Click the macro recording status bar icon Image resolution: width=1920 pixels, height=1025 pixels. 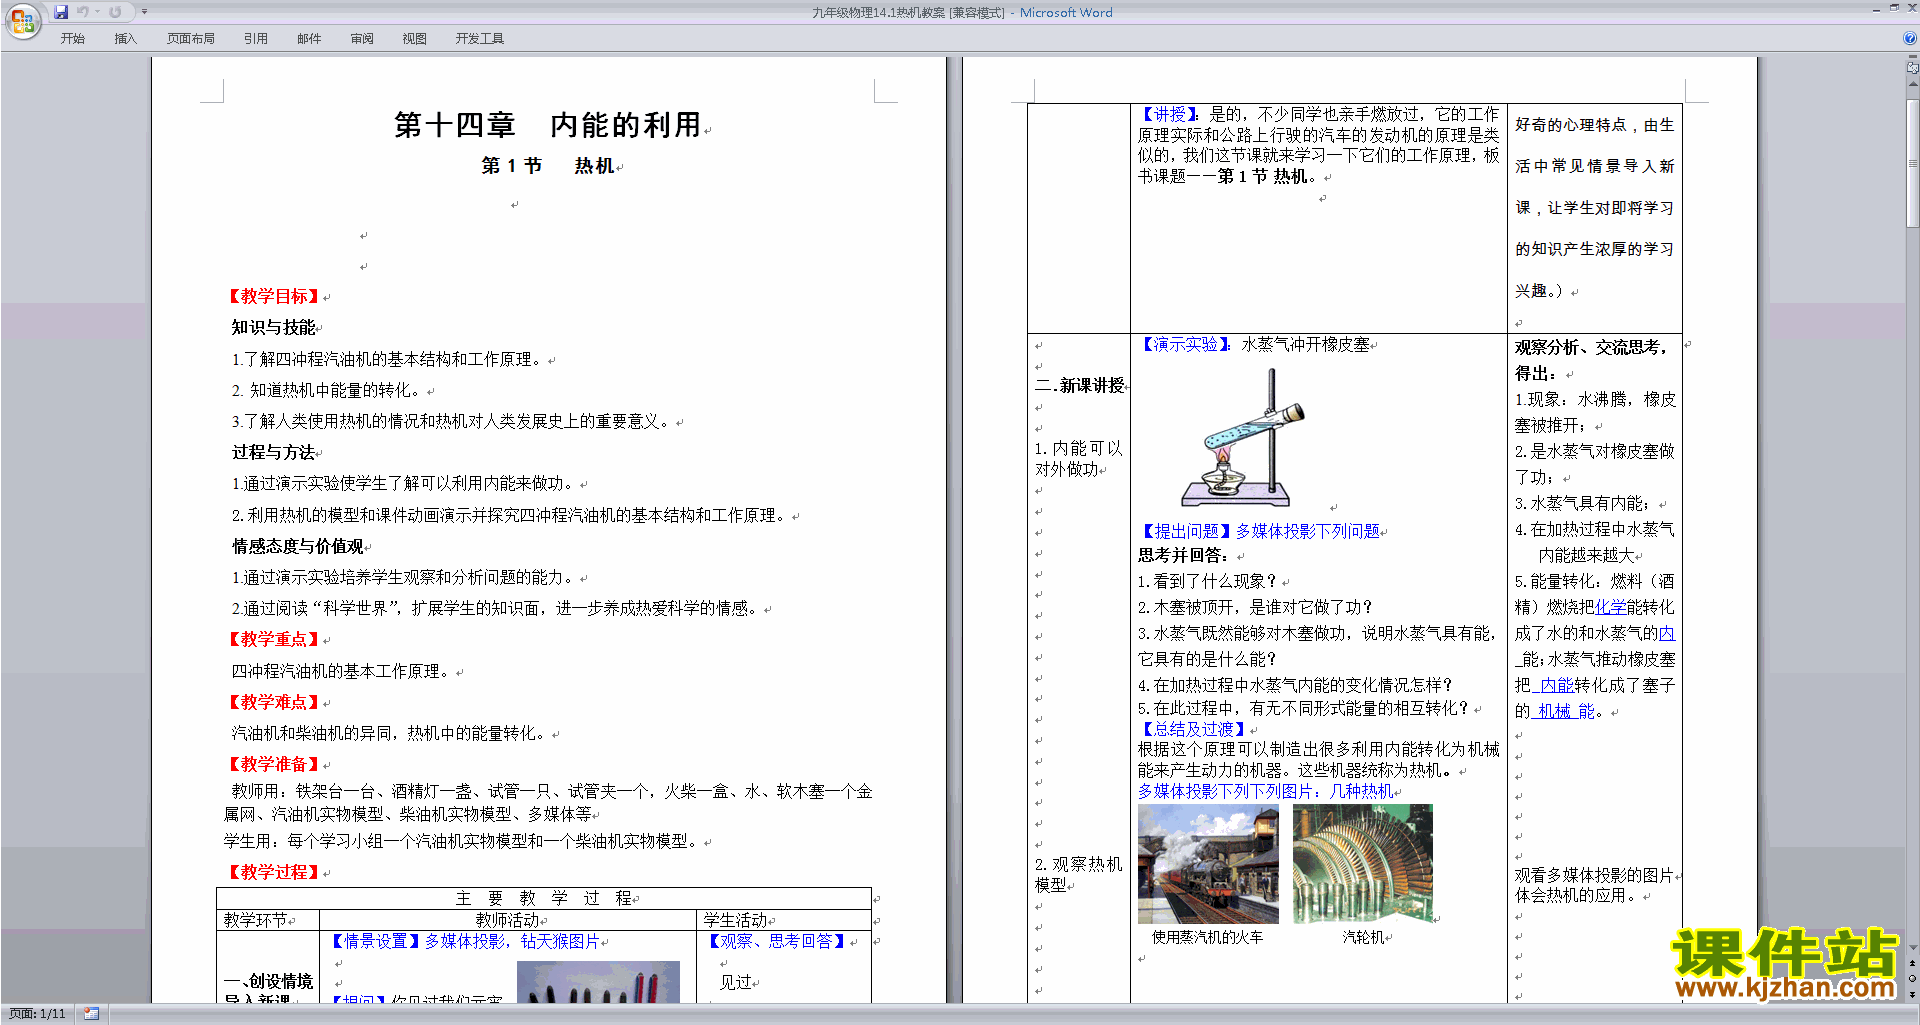point(92,1014)
